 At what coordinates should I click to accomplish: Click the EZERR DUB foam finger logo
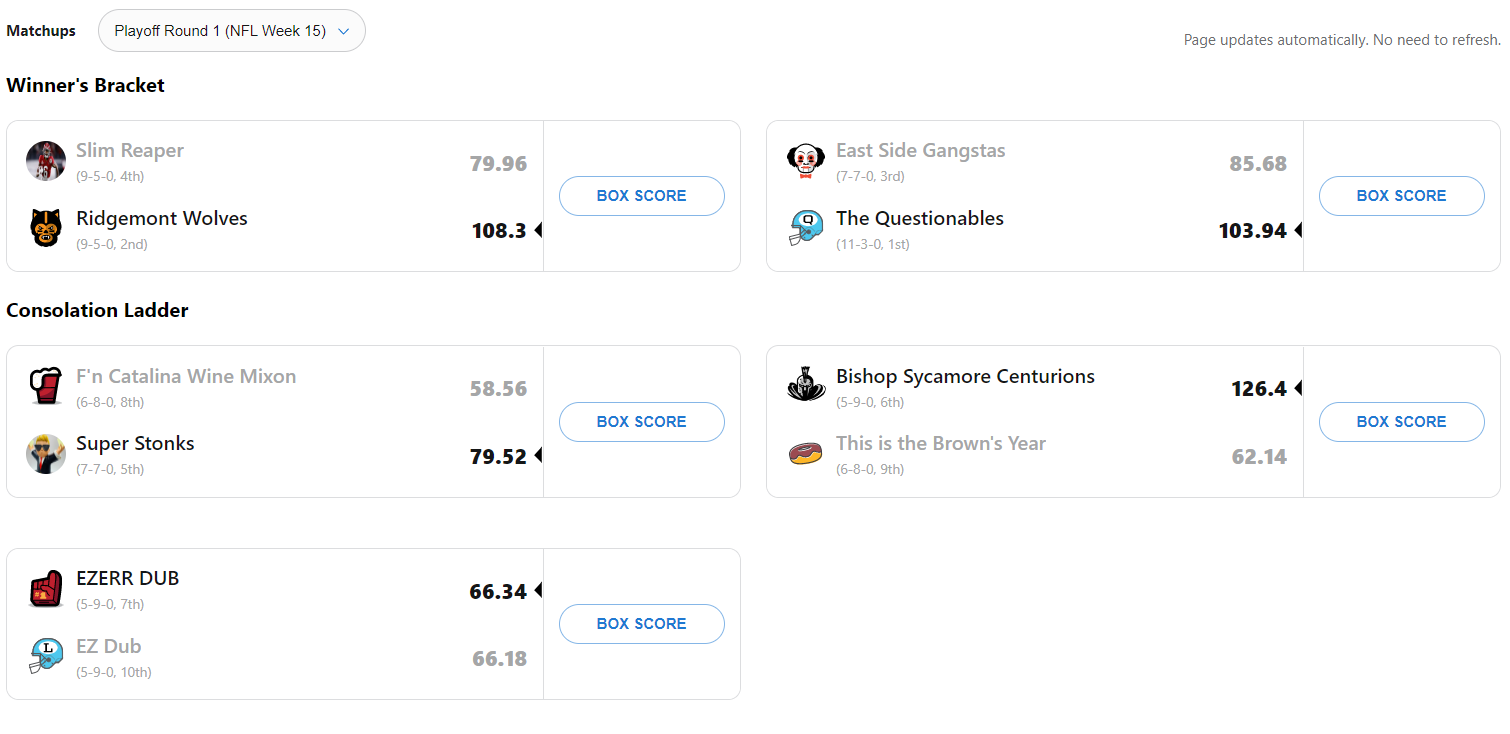pos(46,589)
